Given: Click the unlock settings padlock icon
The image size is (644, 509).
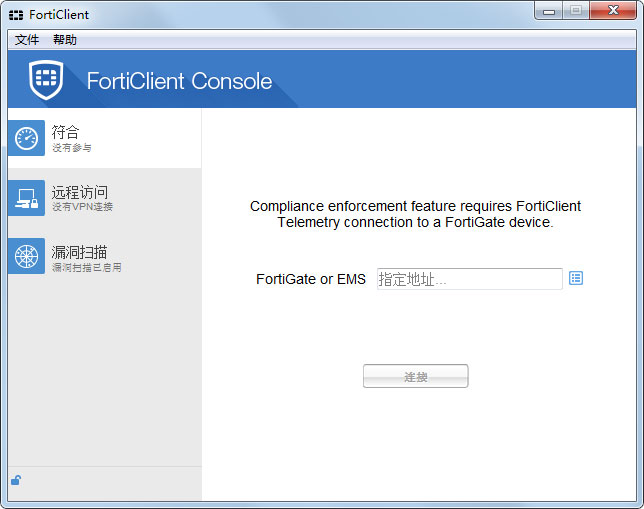Looking at the screenshot, I should [16, 480].
